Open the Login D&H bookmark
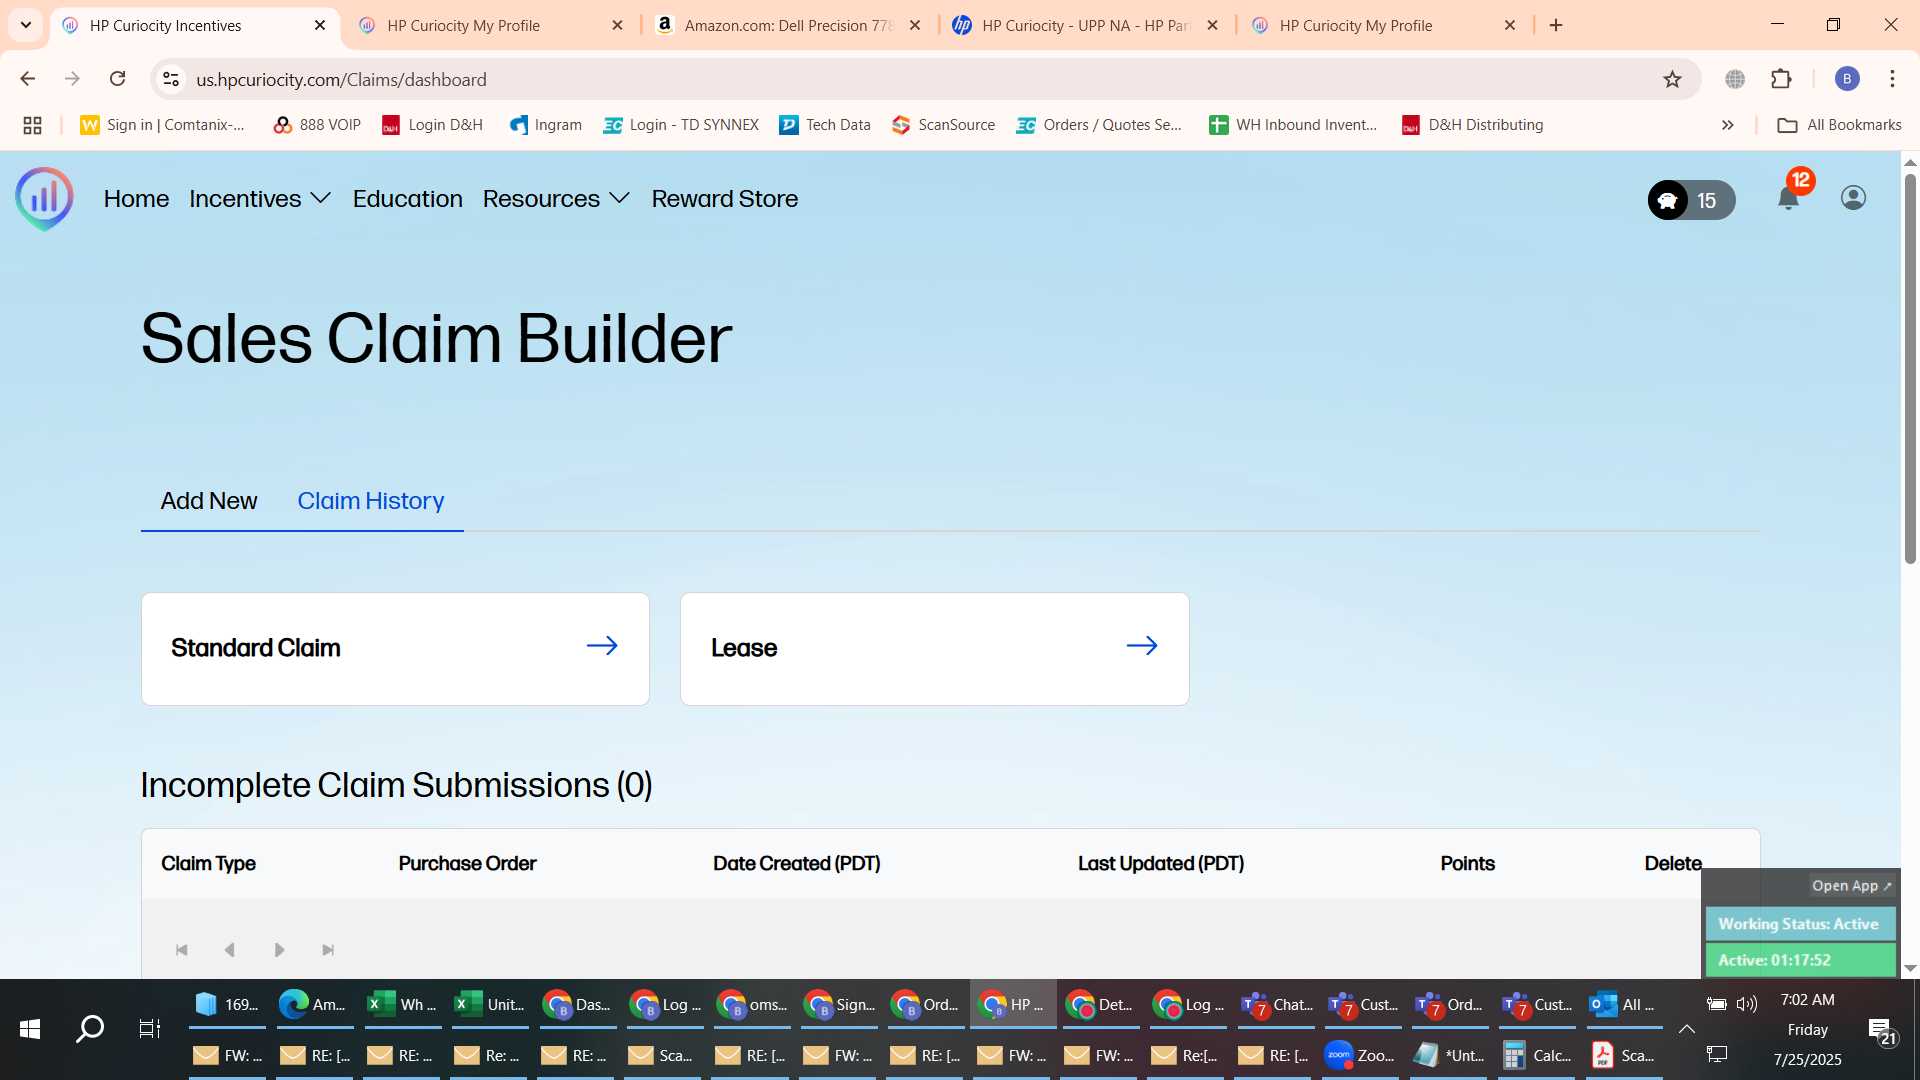The width and height of the screenshot is (1920, 1080). tap(432, 125)
